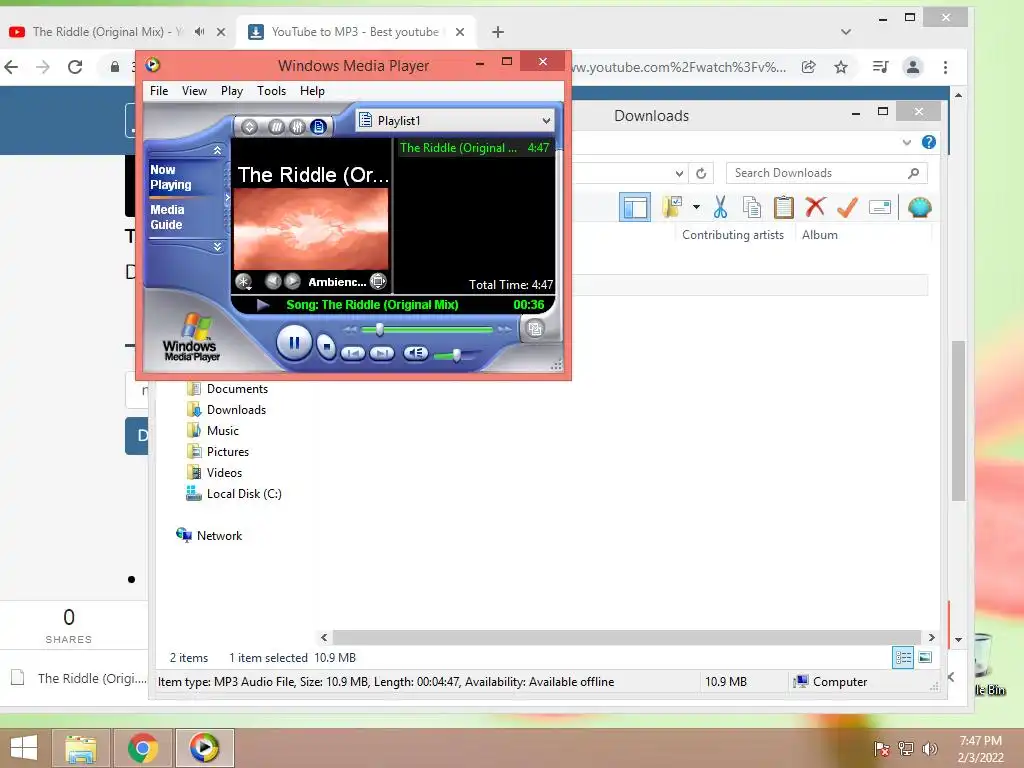Switch Downloads to large icons view
Viewport: 1024px width, 768px height.
click(925, 657)
